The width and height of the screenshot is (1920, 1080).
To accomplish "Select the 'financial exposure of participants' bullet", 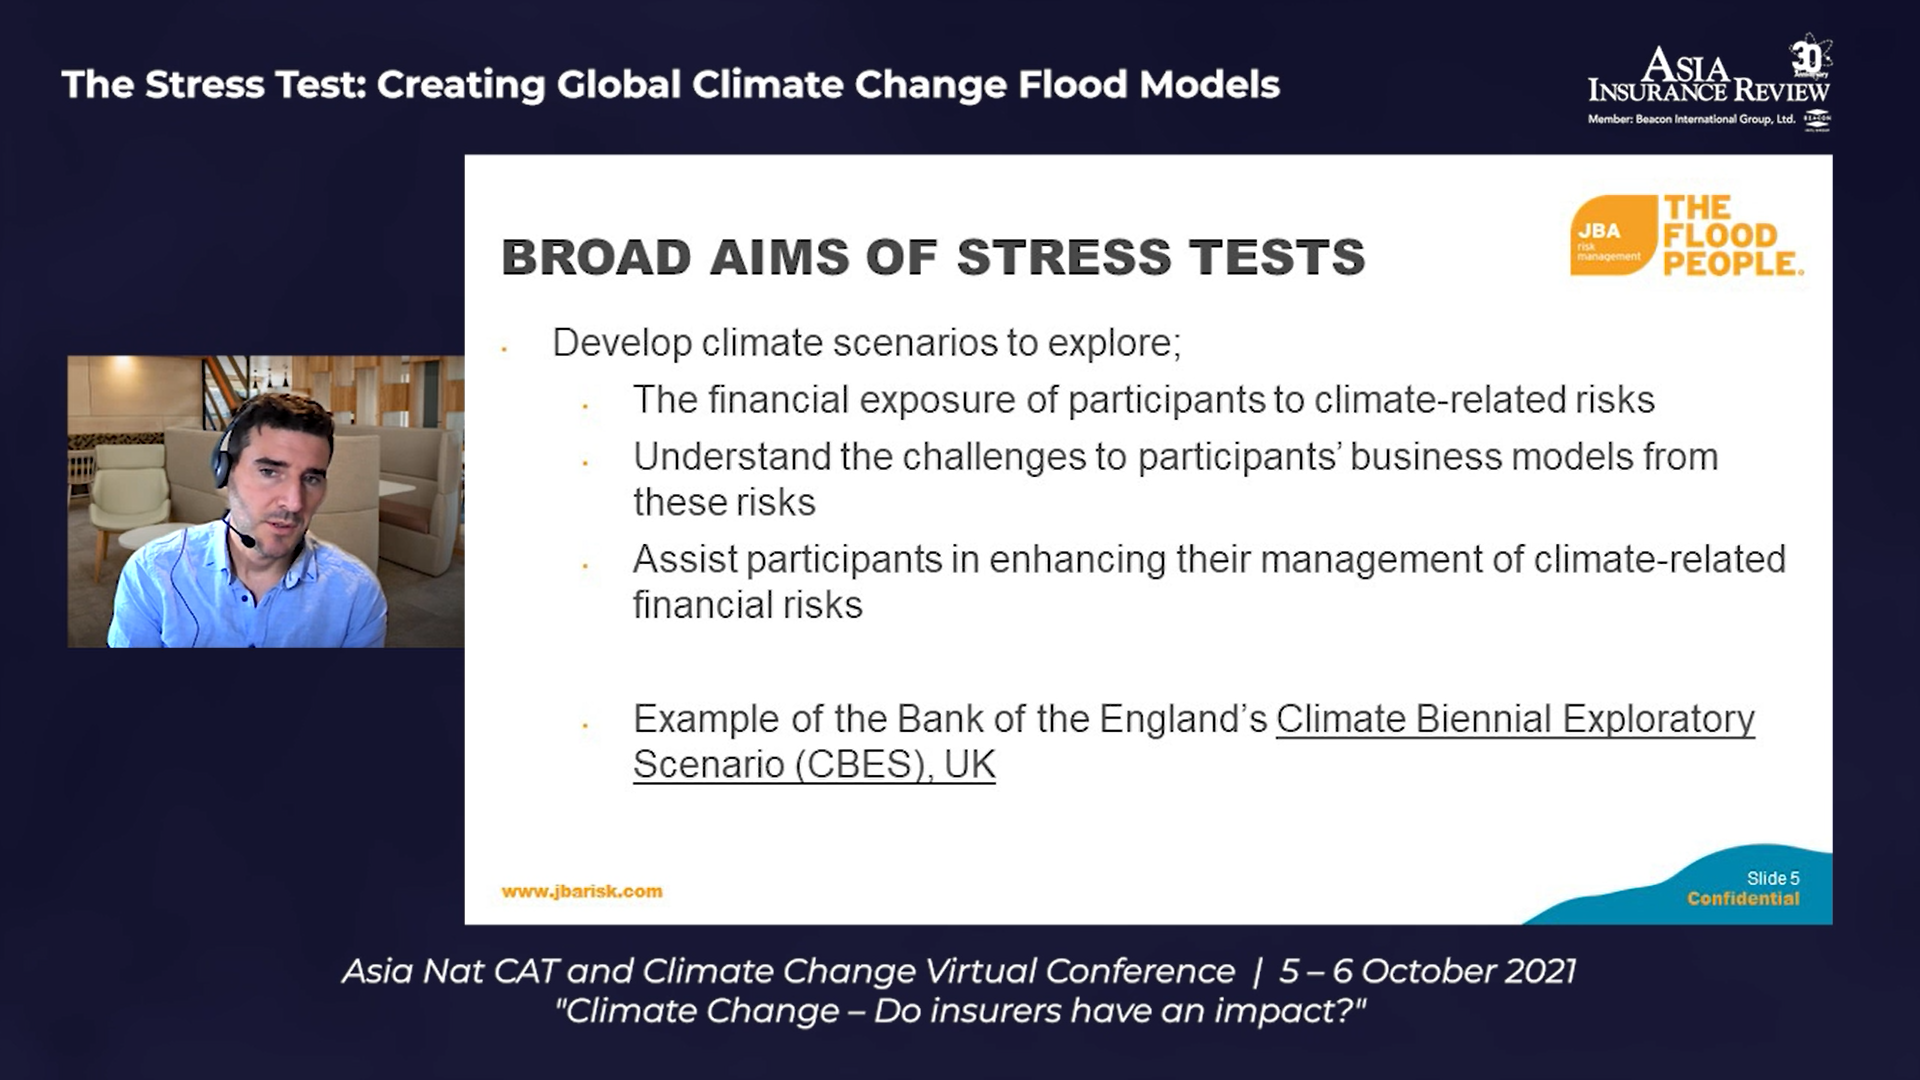I will coord(1144,400).
